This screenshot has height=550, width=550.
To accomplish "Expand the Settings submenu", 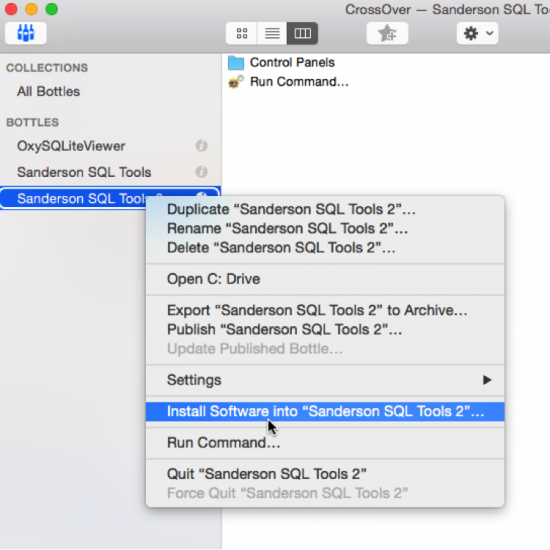I will coord(325,380).
